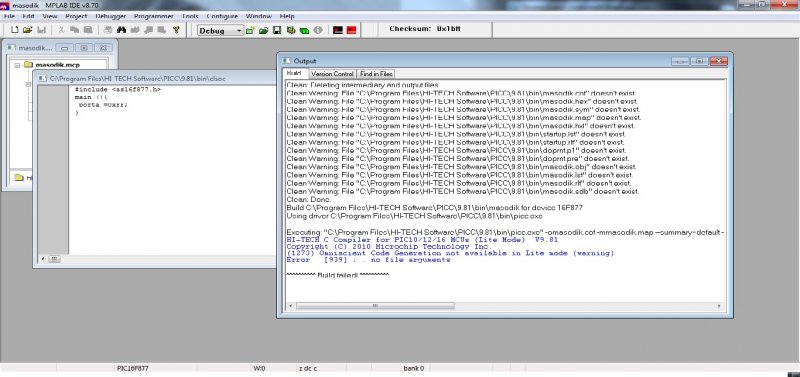The height and width of the screenshot is (377, 800).
Task: Click PIC16F877 in the status bar
Action: [133, 368]
